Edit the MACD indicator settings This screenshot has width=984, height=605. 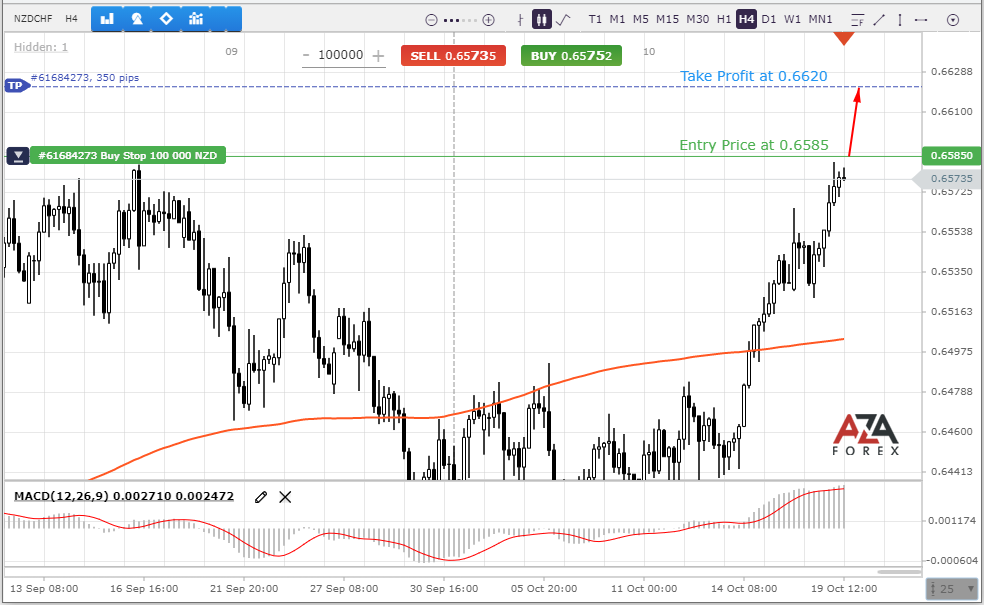(x=261, y=496)
